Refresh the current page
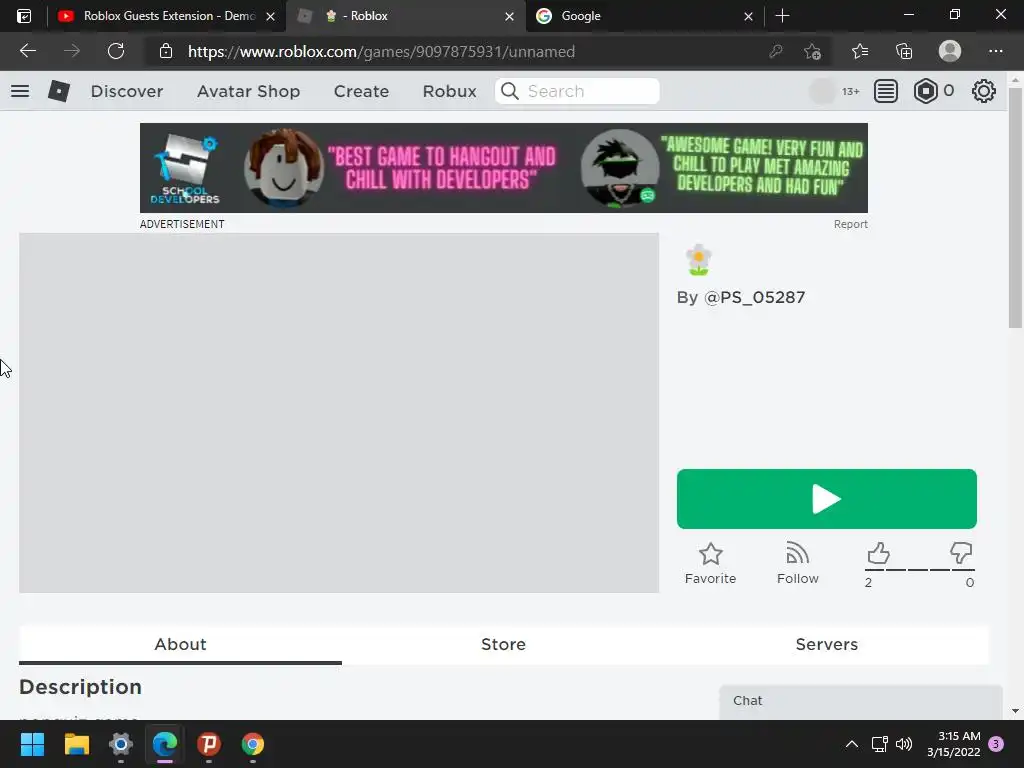 coord(116,51)
